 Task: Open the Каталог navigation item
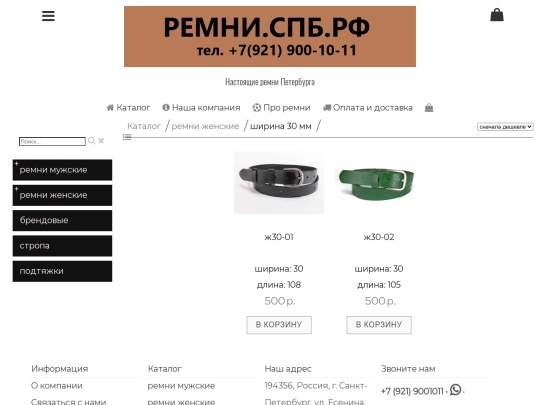(128, 108)
